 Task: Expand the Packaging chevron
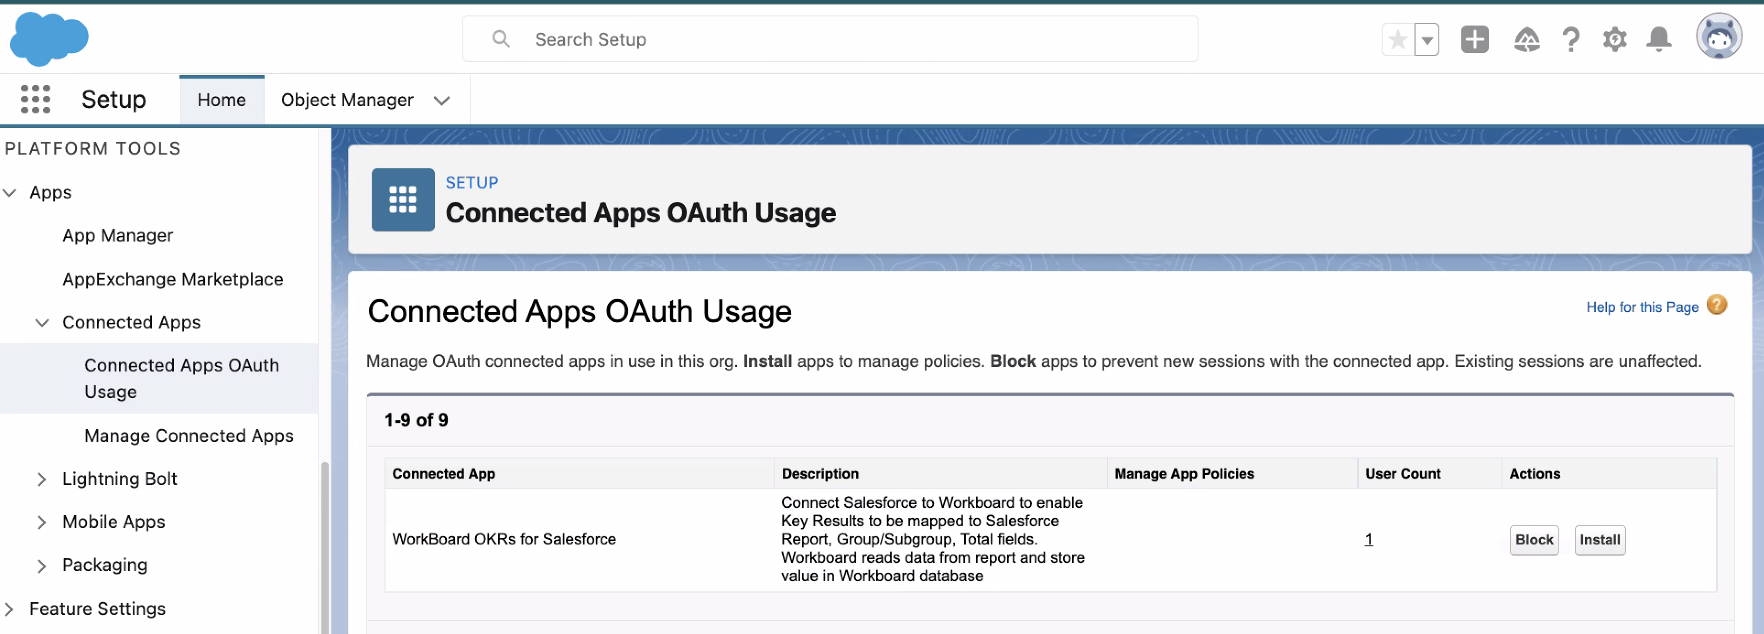tap(42, 565)
